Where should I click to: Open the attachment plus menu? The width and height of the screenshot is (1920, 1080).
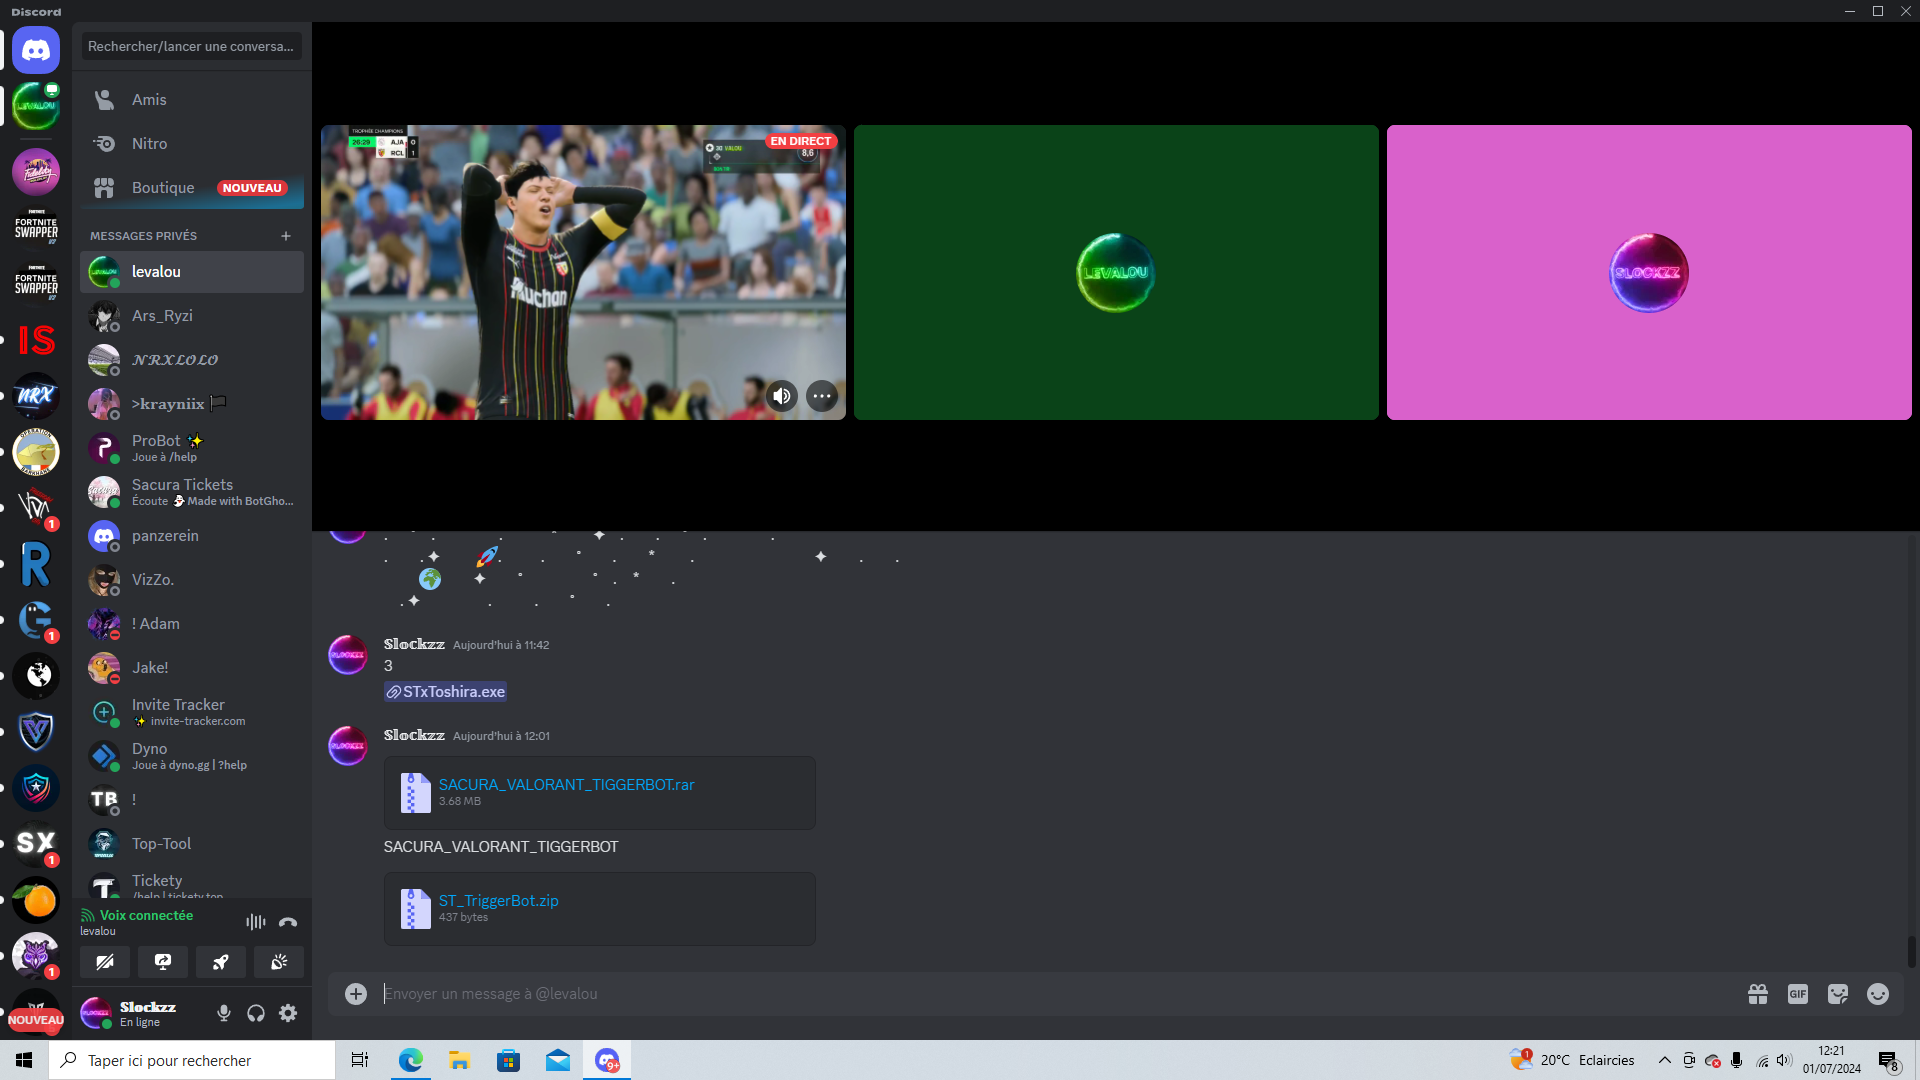[356, 994]
